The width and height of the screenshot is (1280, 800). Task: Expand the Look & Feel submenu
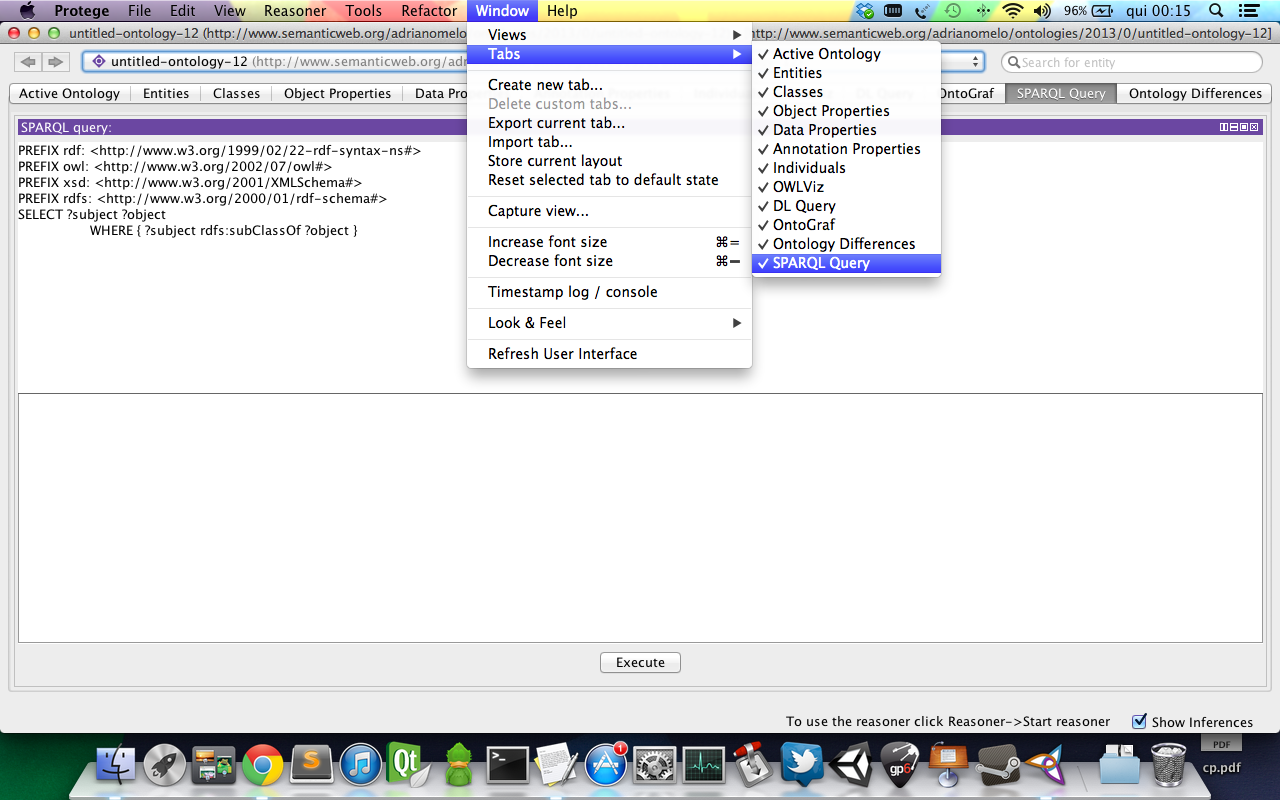[x=609, y=323]
